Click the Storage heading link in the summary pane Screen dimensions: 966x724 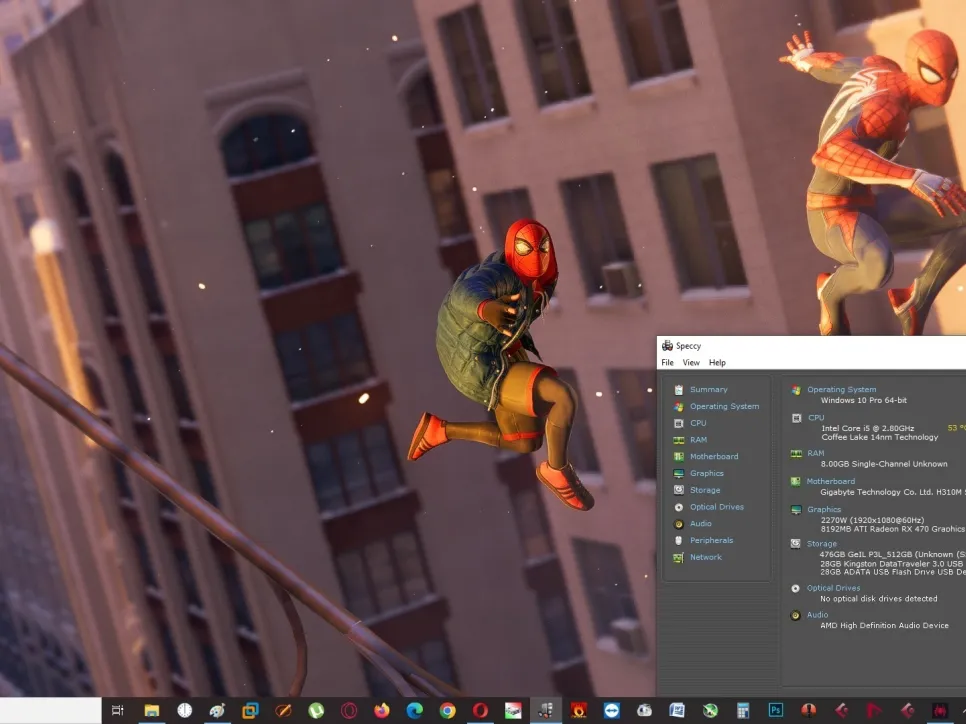(822, 544)
